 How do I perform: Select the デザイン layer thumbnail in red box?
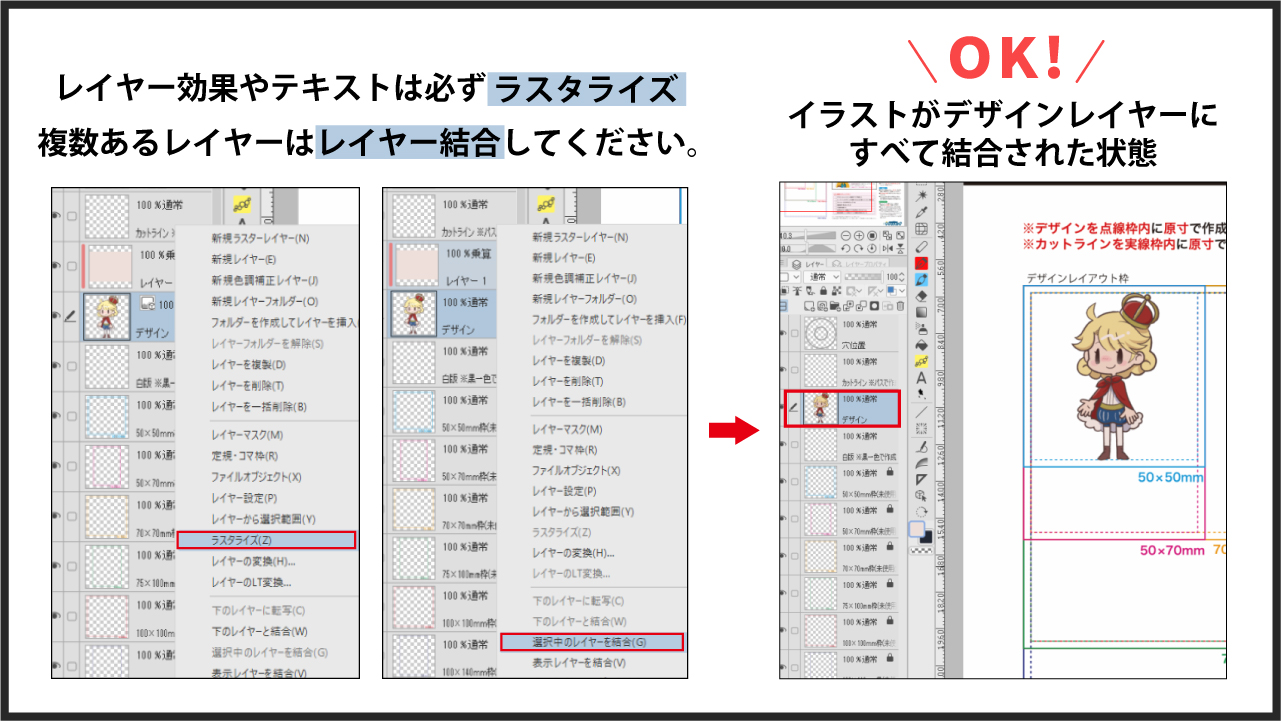821,409
